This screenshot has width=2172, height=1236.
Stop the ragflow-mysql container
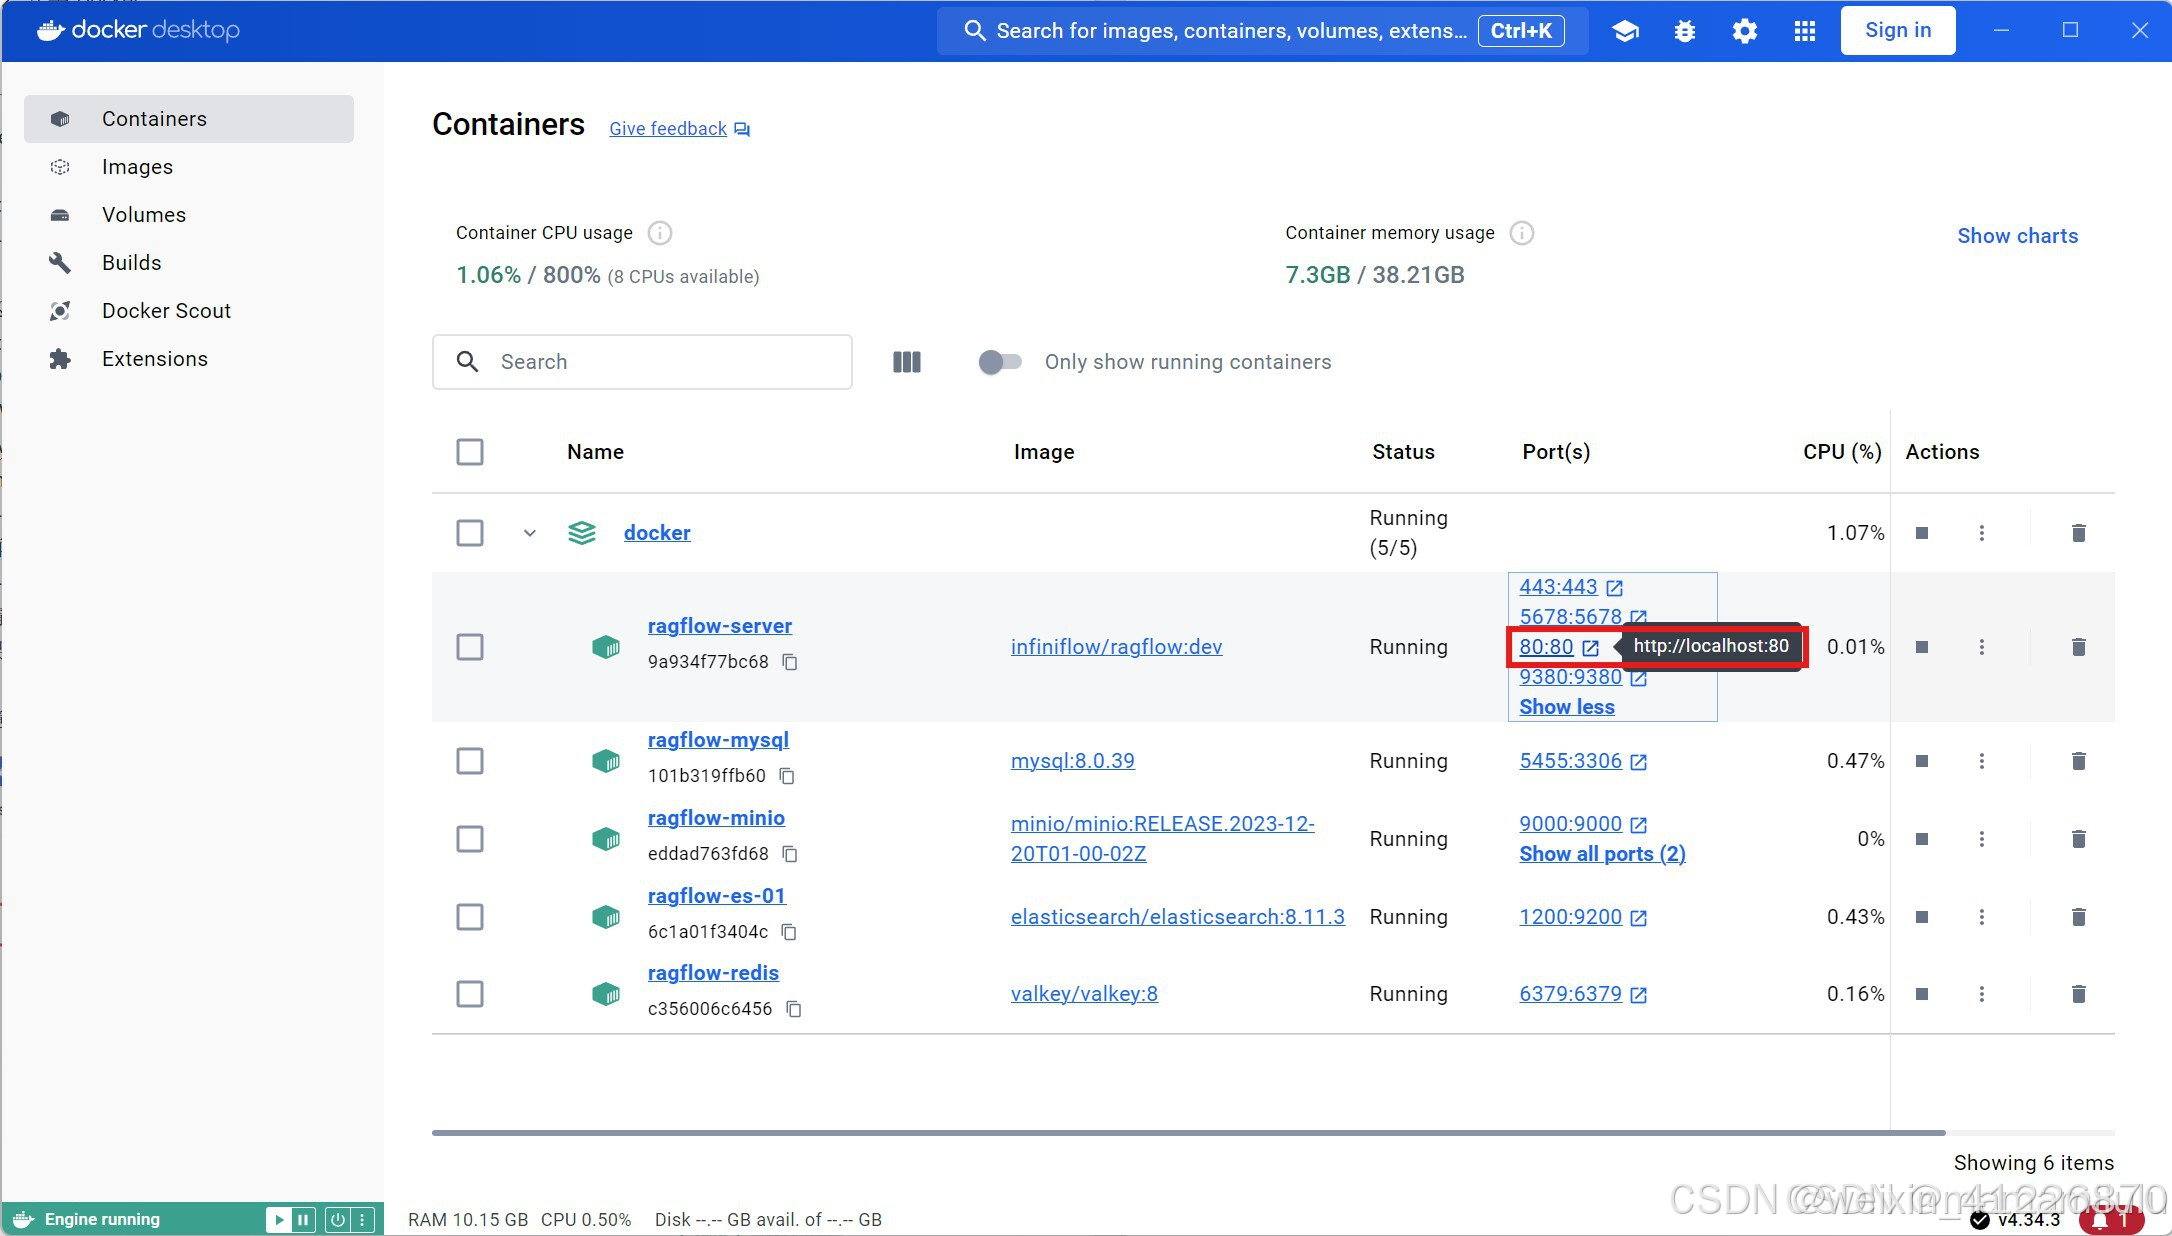(1921, 761)
